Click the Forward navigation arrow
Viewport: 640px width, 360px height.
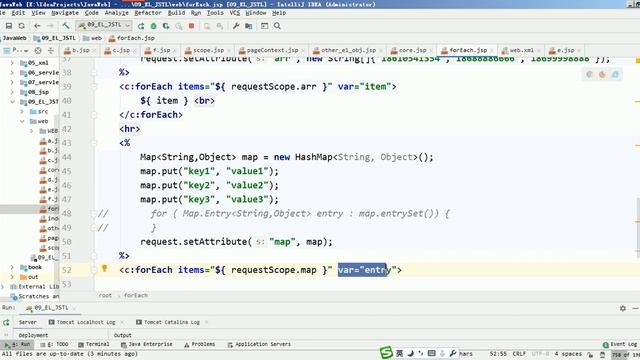coord(50,26)
